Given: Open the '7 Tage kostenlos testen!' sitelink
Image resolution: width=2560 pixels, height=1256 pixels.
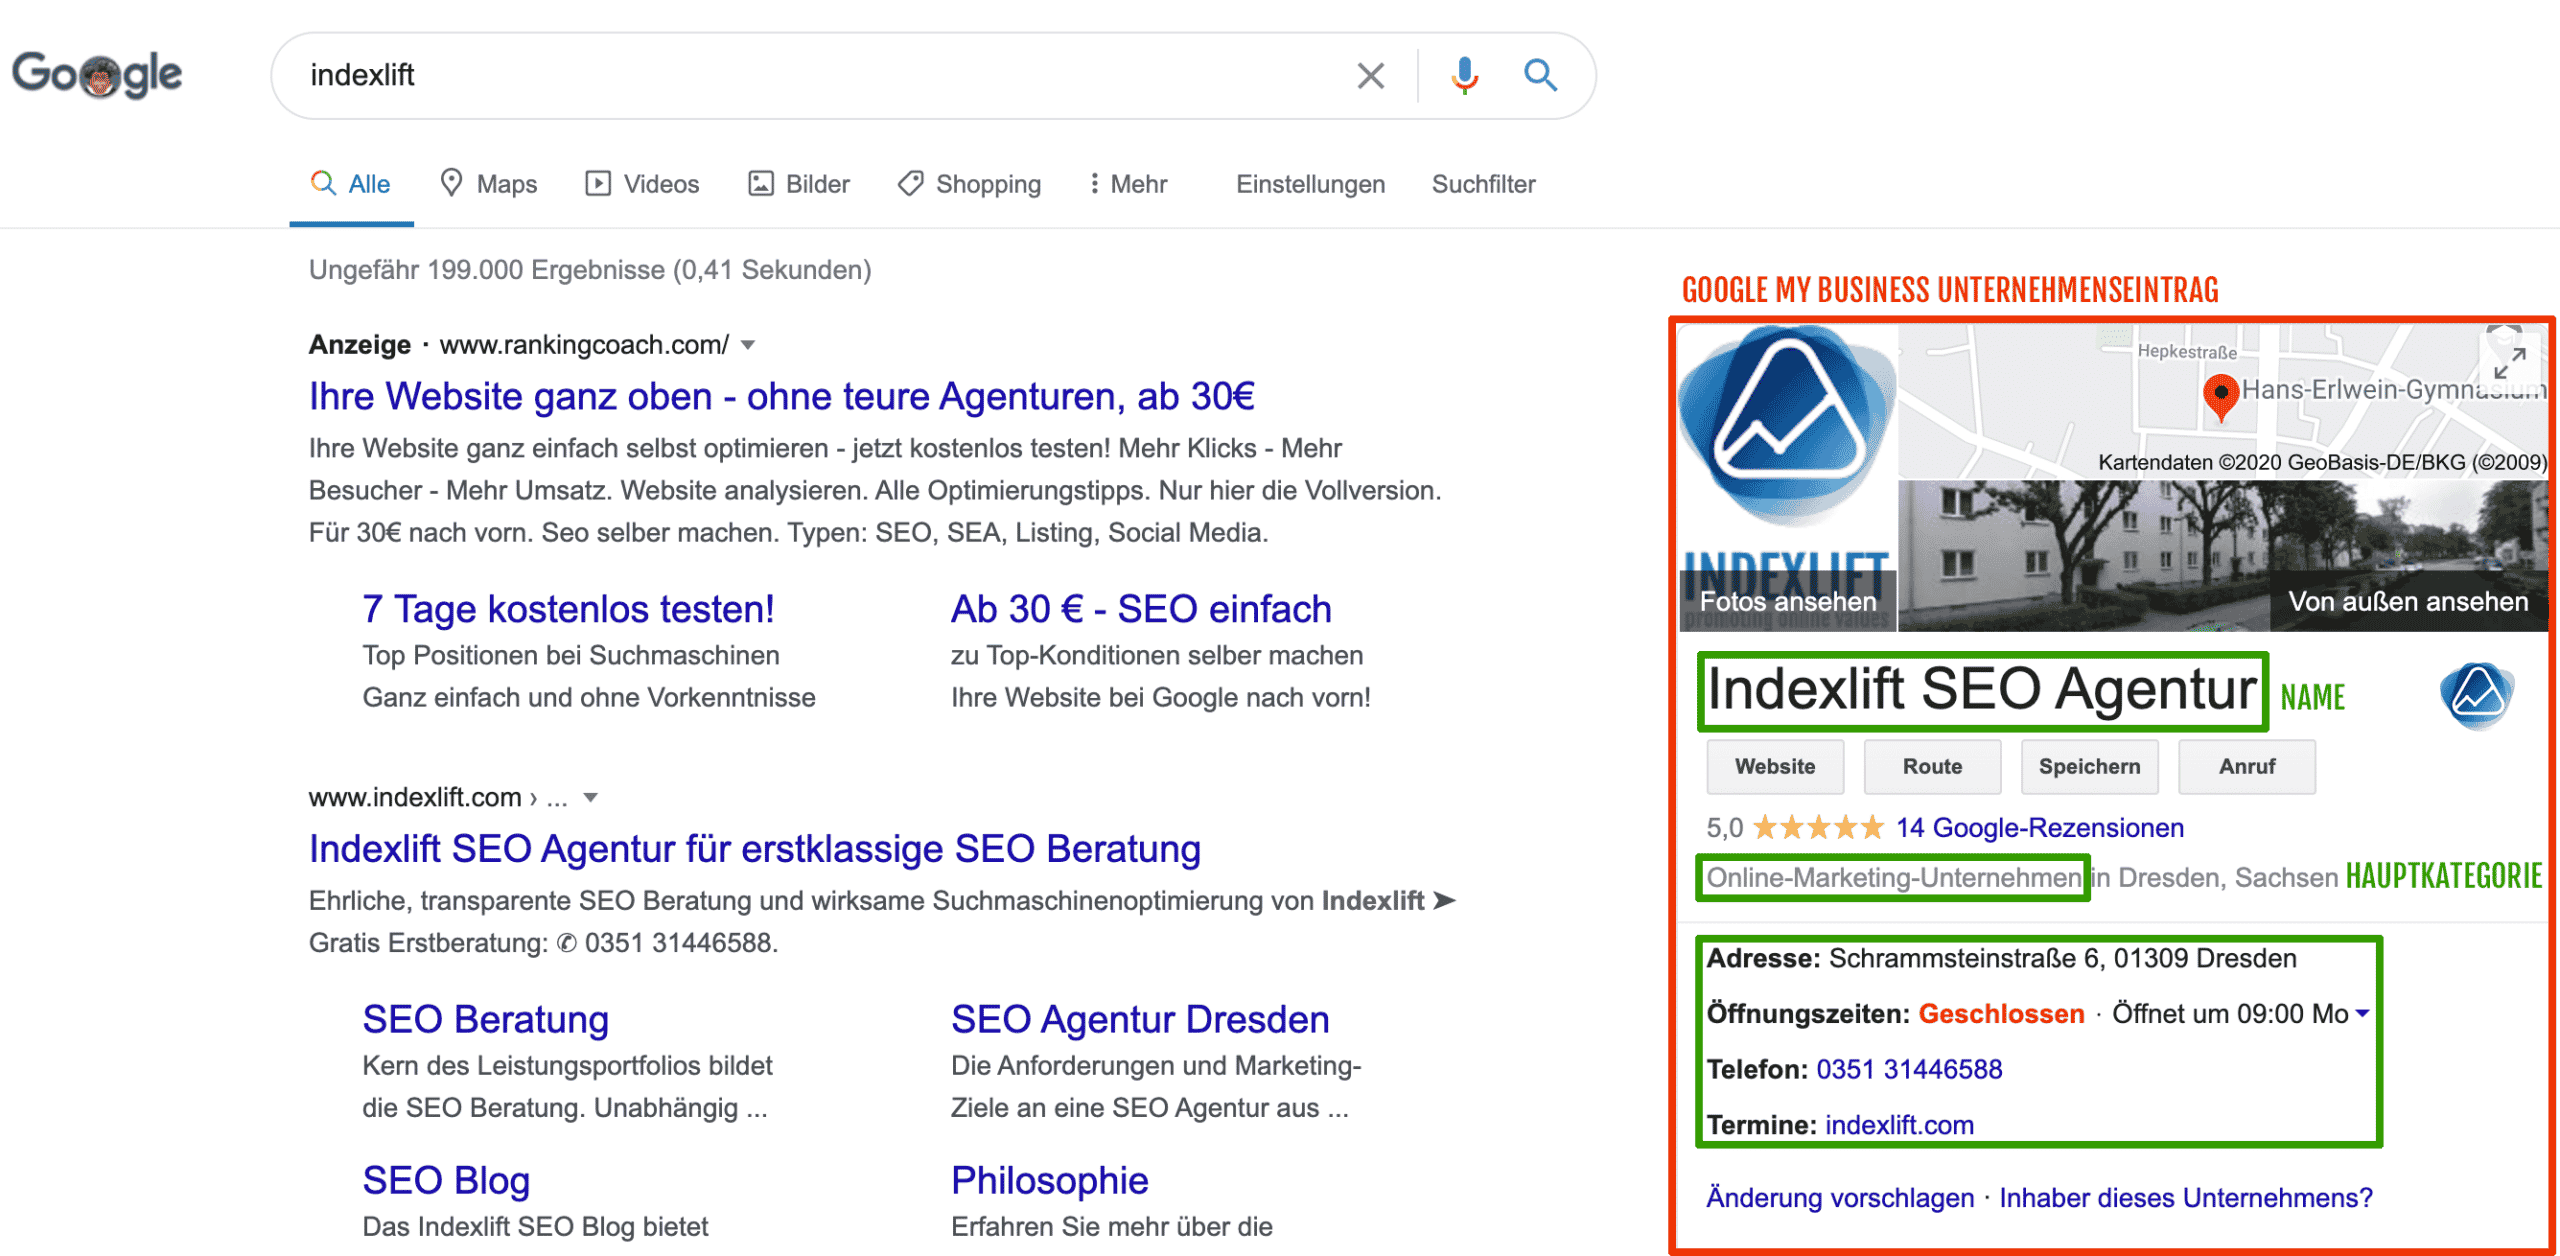Looking at the screenshot, I should tap(568, 609).
